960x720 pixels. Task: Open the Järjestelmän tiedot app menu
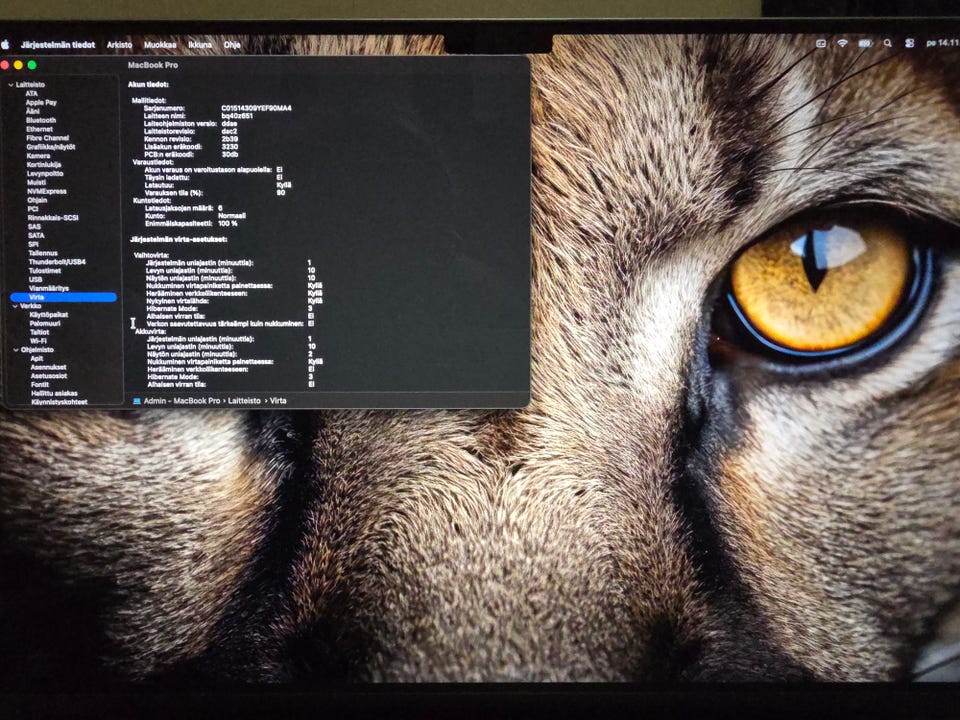point(58,45)
